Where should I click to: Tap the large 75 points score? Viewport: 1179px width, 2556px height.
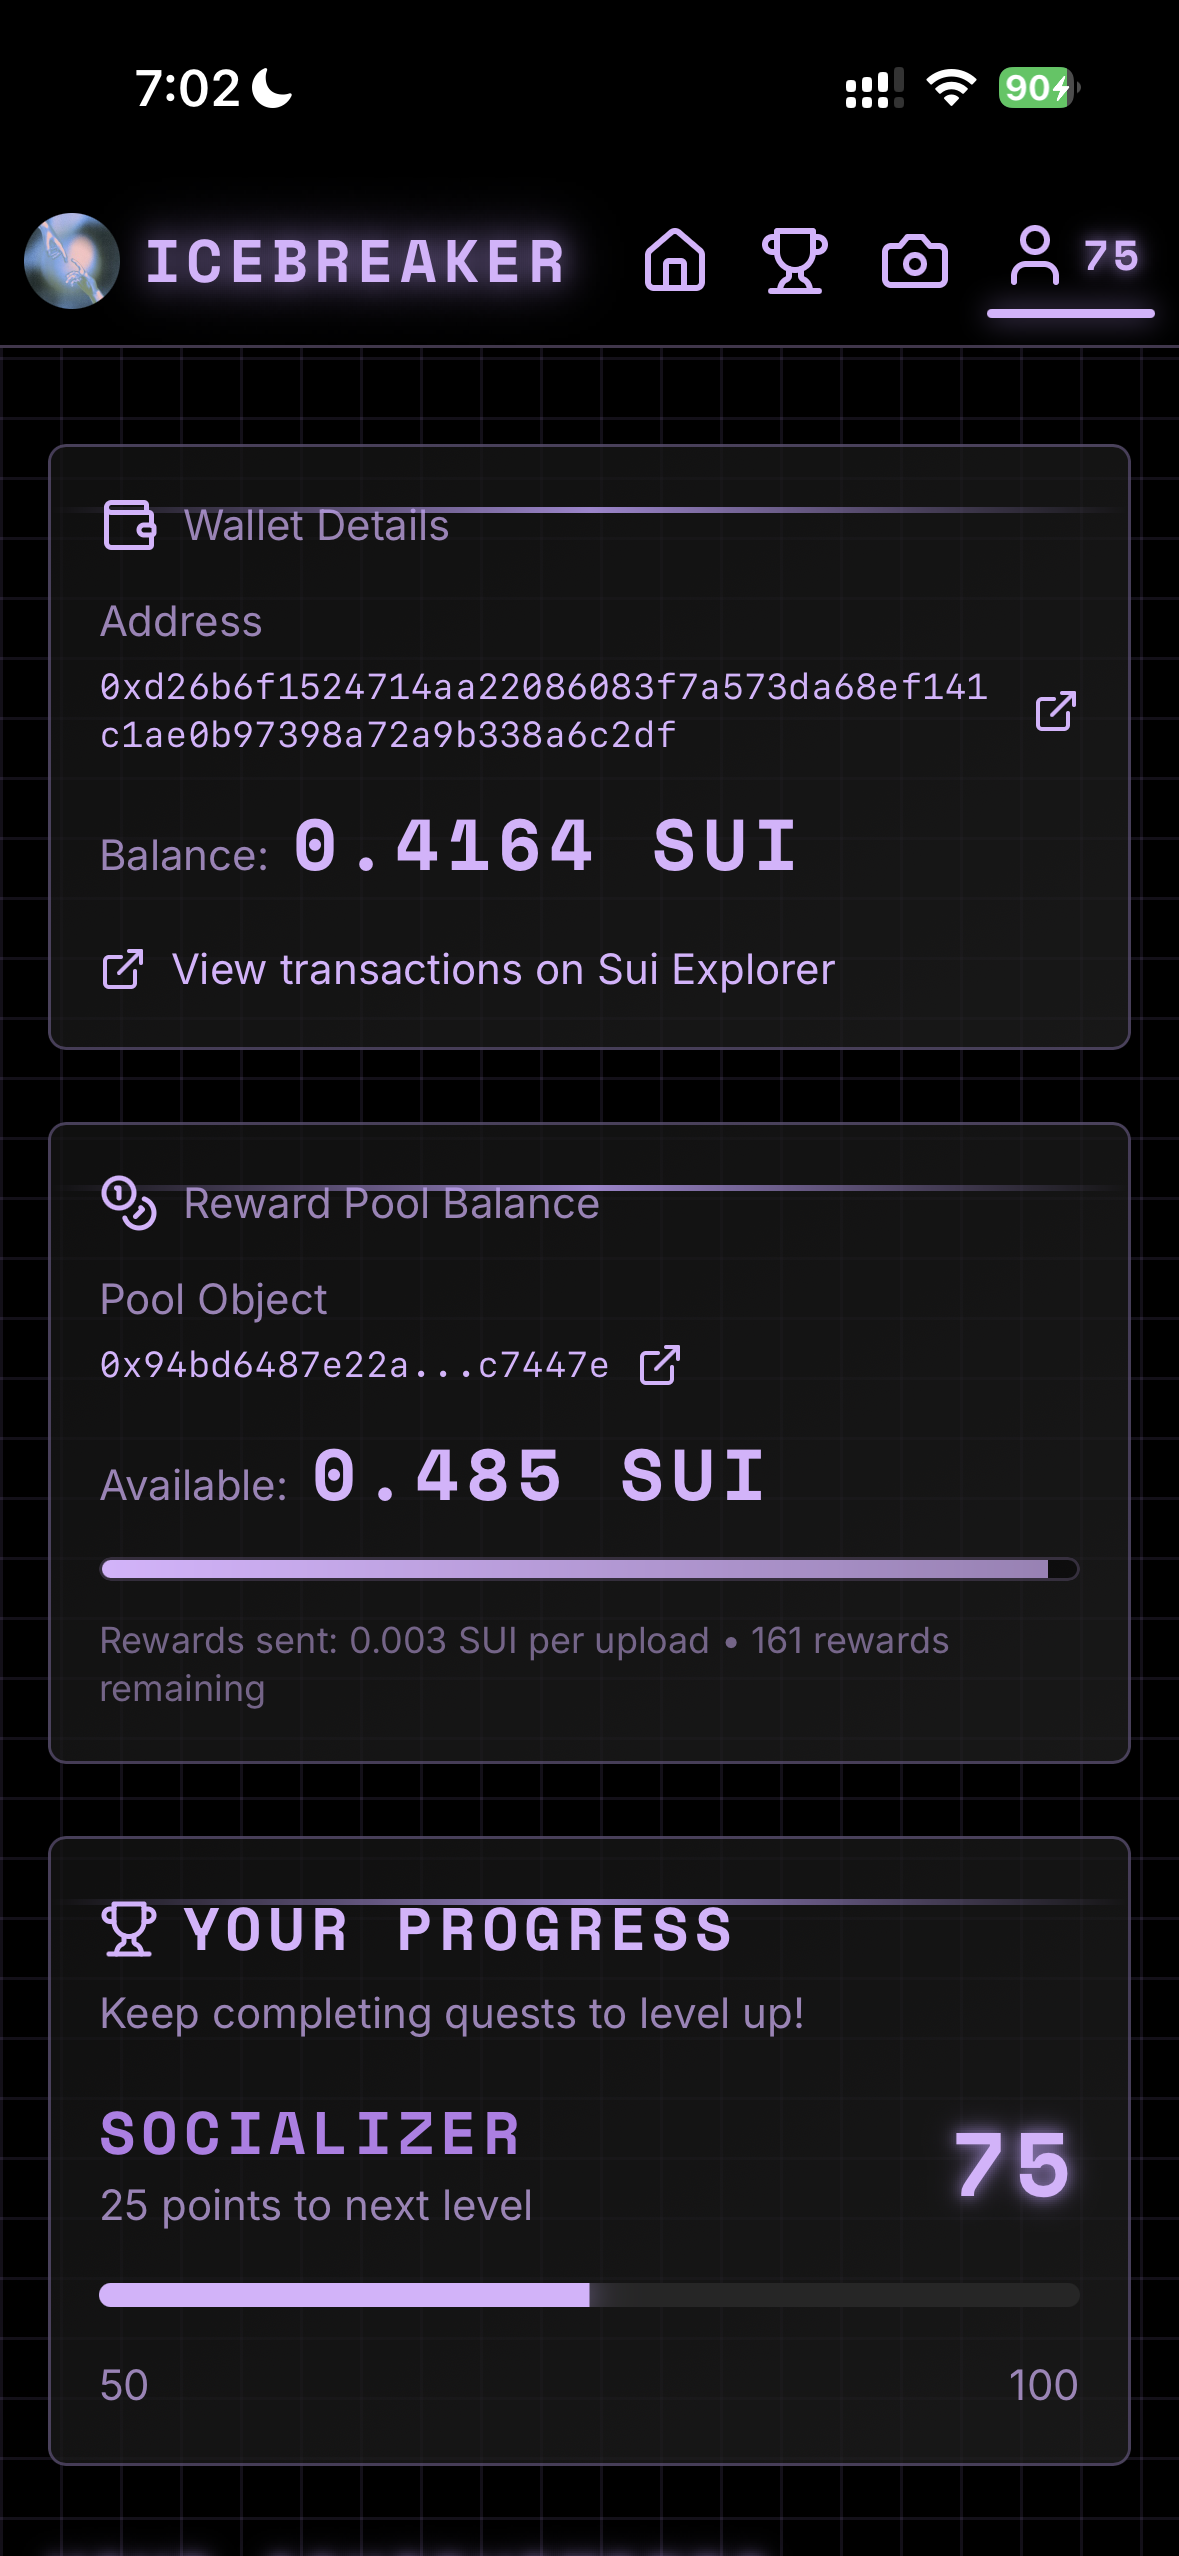(1011, 2165)
